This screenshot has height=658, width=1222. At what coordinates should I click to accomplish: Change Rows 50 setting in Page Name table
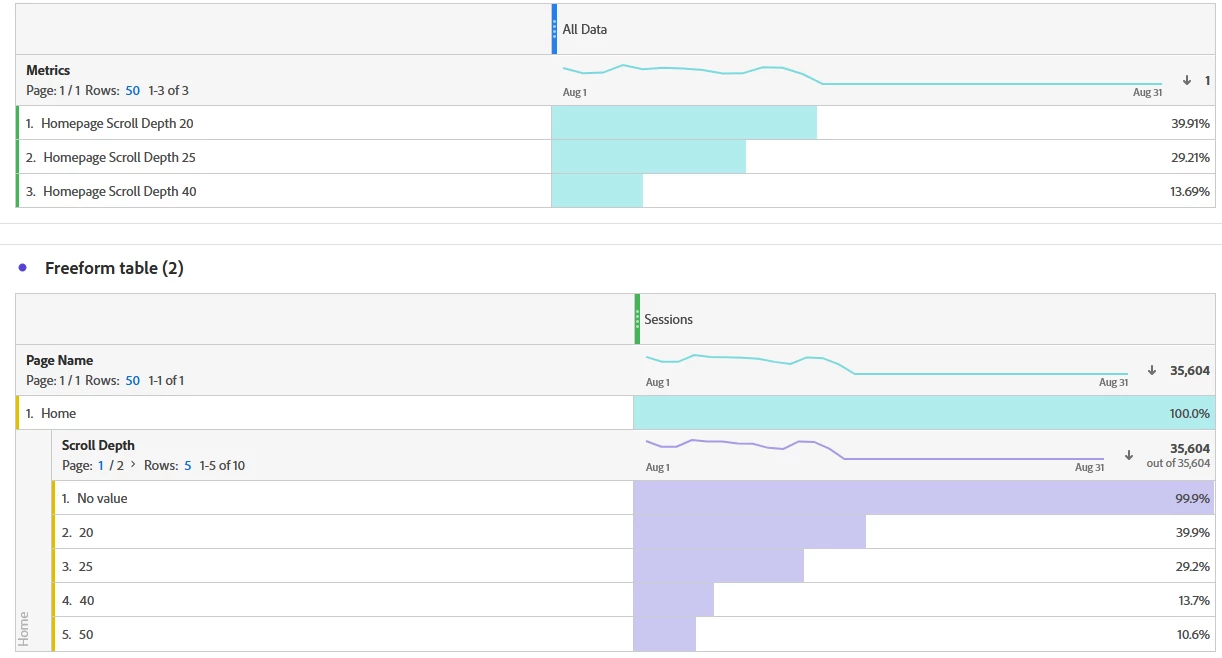pyautogui.click(x=132, y=381)
